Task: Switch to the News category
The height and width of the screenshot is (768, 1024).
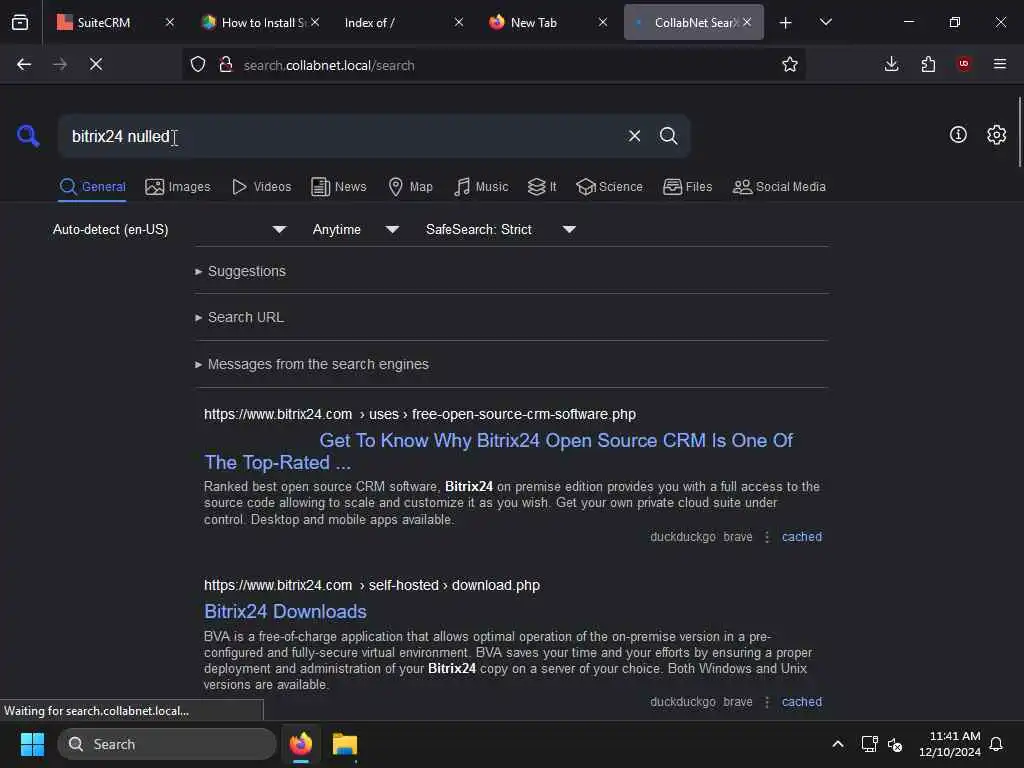Action: [339, 187]
